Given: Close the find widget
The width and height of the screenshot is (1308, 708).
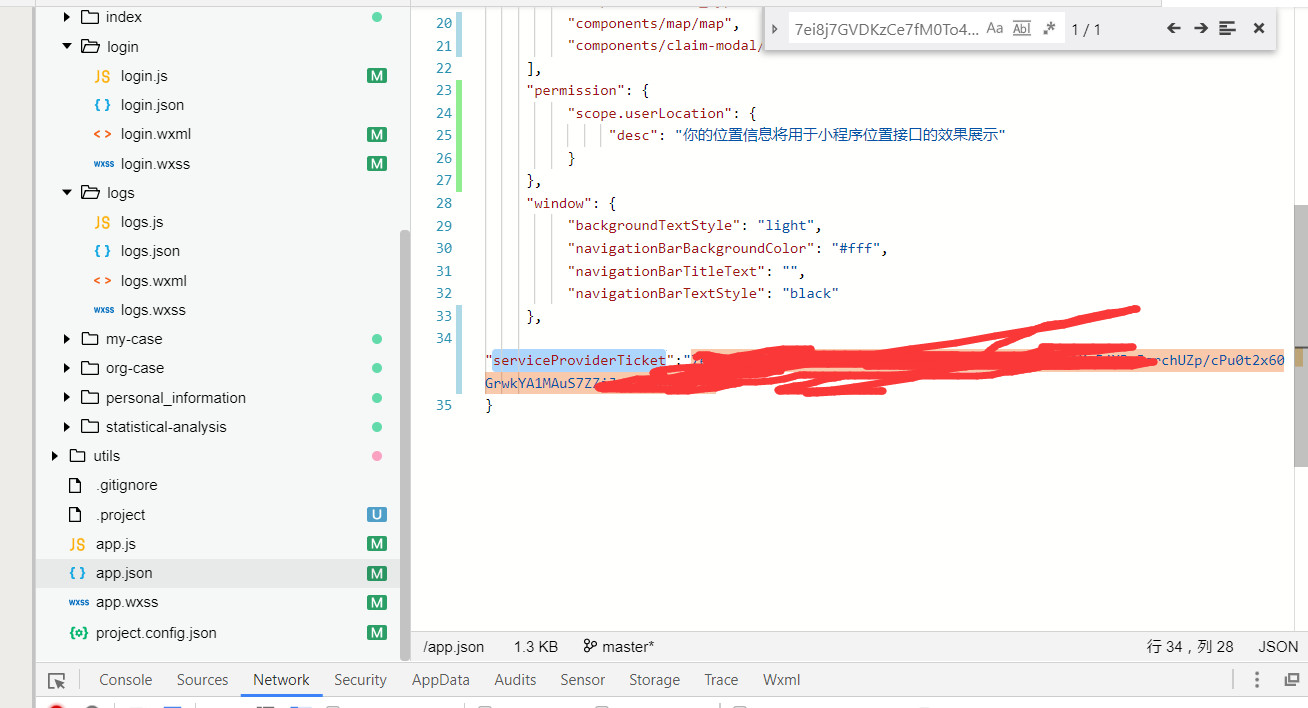Looking at the screenshot, I should pos(1259,28).
